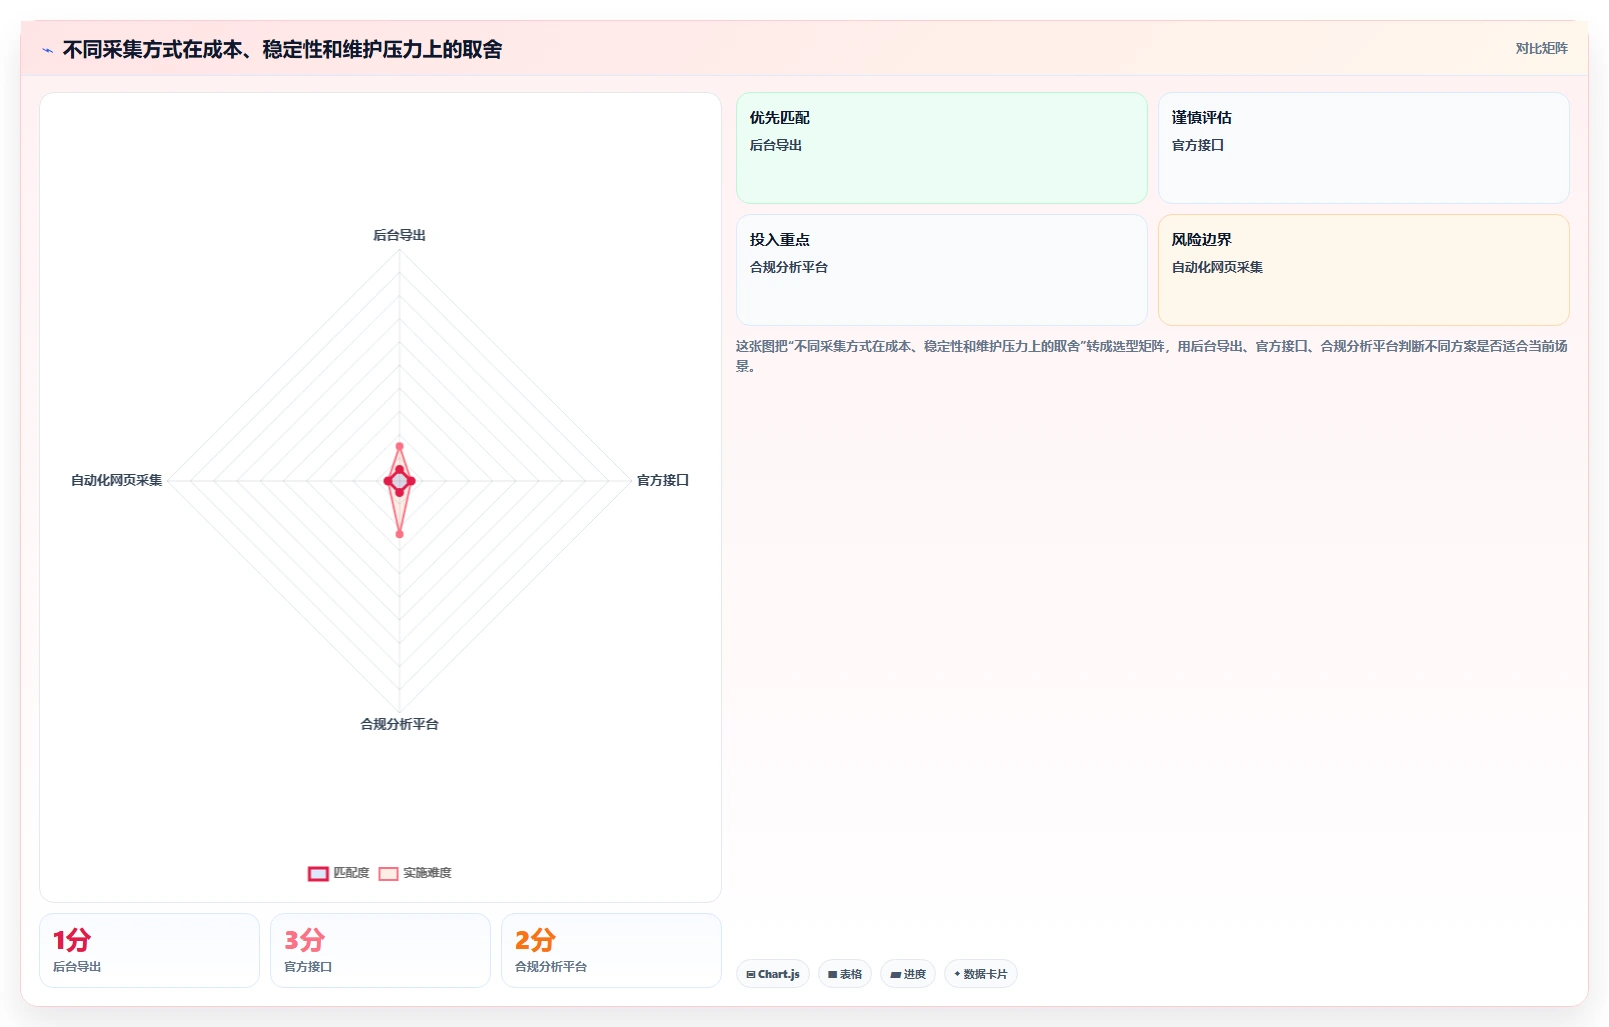Click 后台导出 text in 优先匹配 card
1609x1027 pixels.
click(x=776, y=145)
